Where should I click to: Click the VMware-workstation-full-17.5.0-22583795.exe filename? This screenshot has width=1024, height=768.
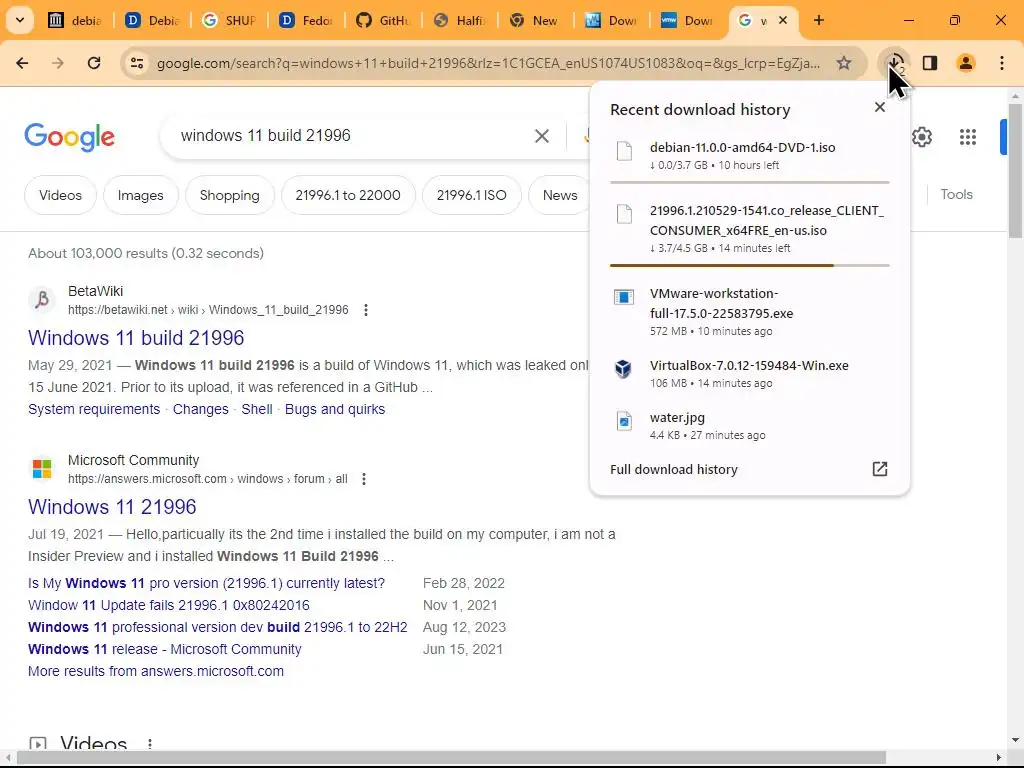click(721, 304)
